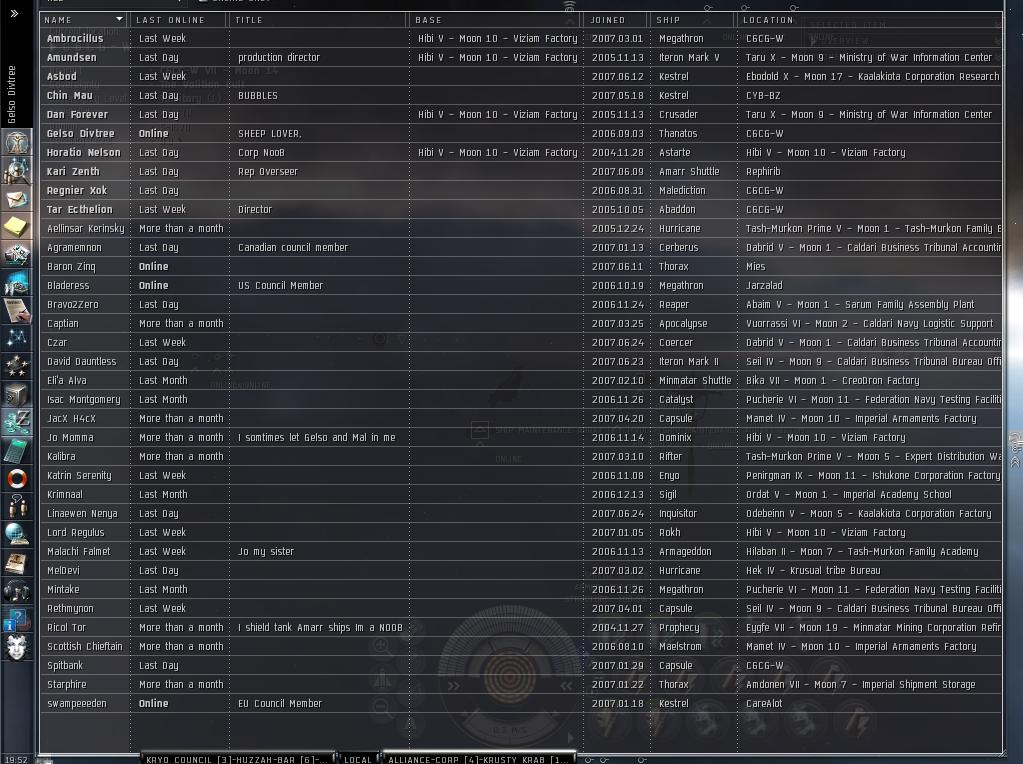Image resolution: width=1023 pixels, height=764 pixels.
Task: Switch to Alliance-Corp chat tab
Action: coord(478,759)
